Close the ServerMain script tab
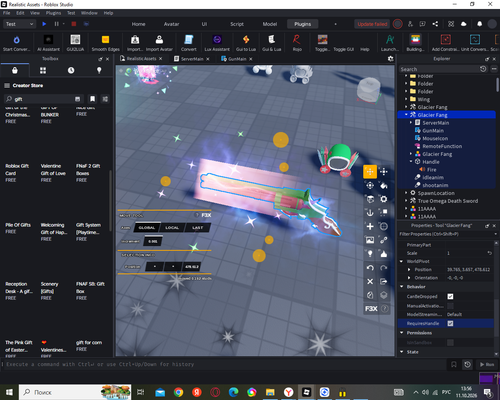Screen dimensions: 500x400 pos(208,59)
